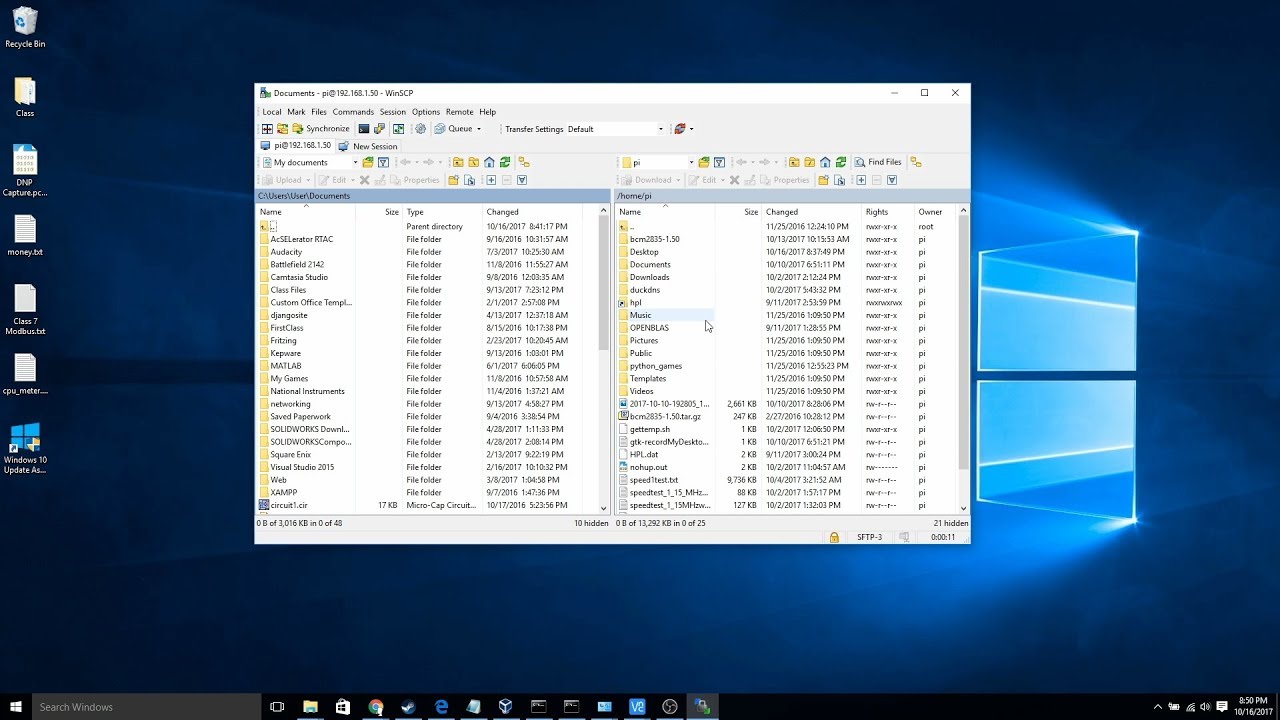Click Select Files plus icon in local panel

coord(491,180)
